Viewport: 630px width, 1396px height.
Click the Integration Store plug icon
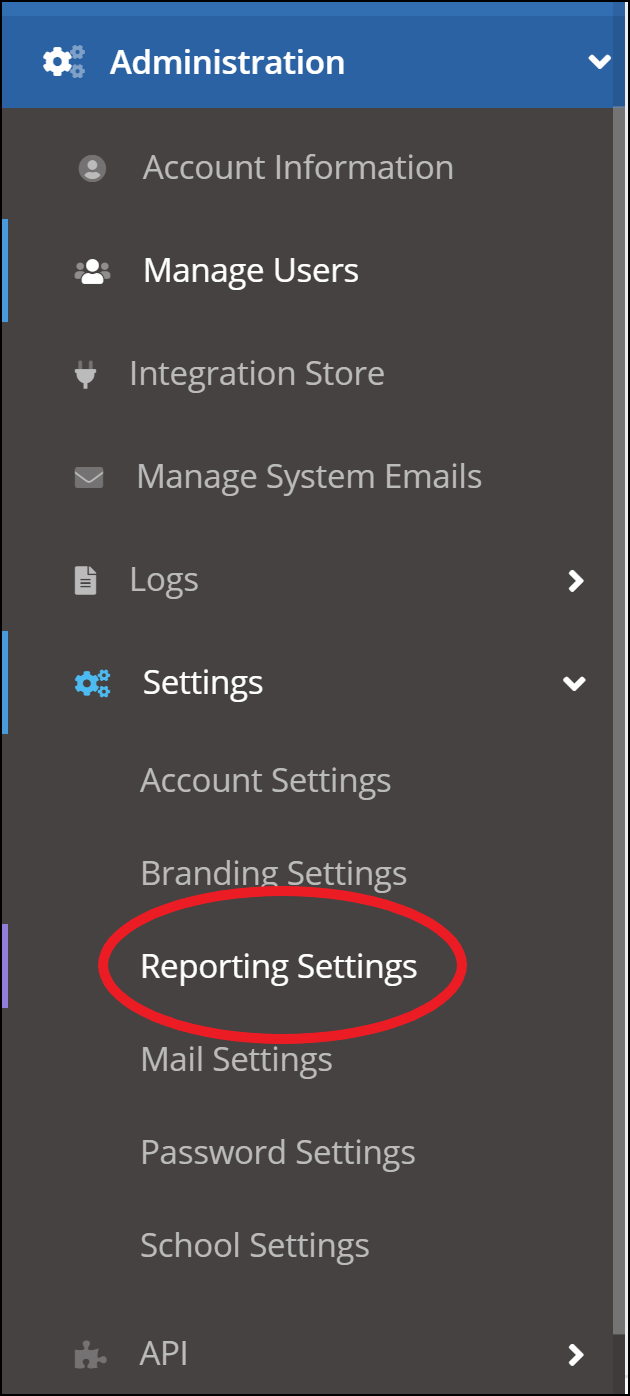tap(86, 374)
